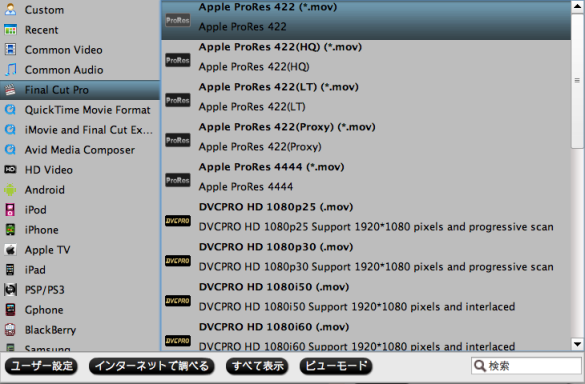Choose the Common Audio category
The image size is (585, 384).
point(80,70)
